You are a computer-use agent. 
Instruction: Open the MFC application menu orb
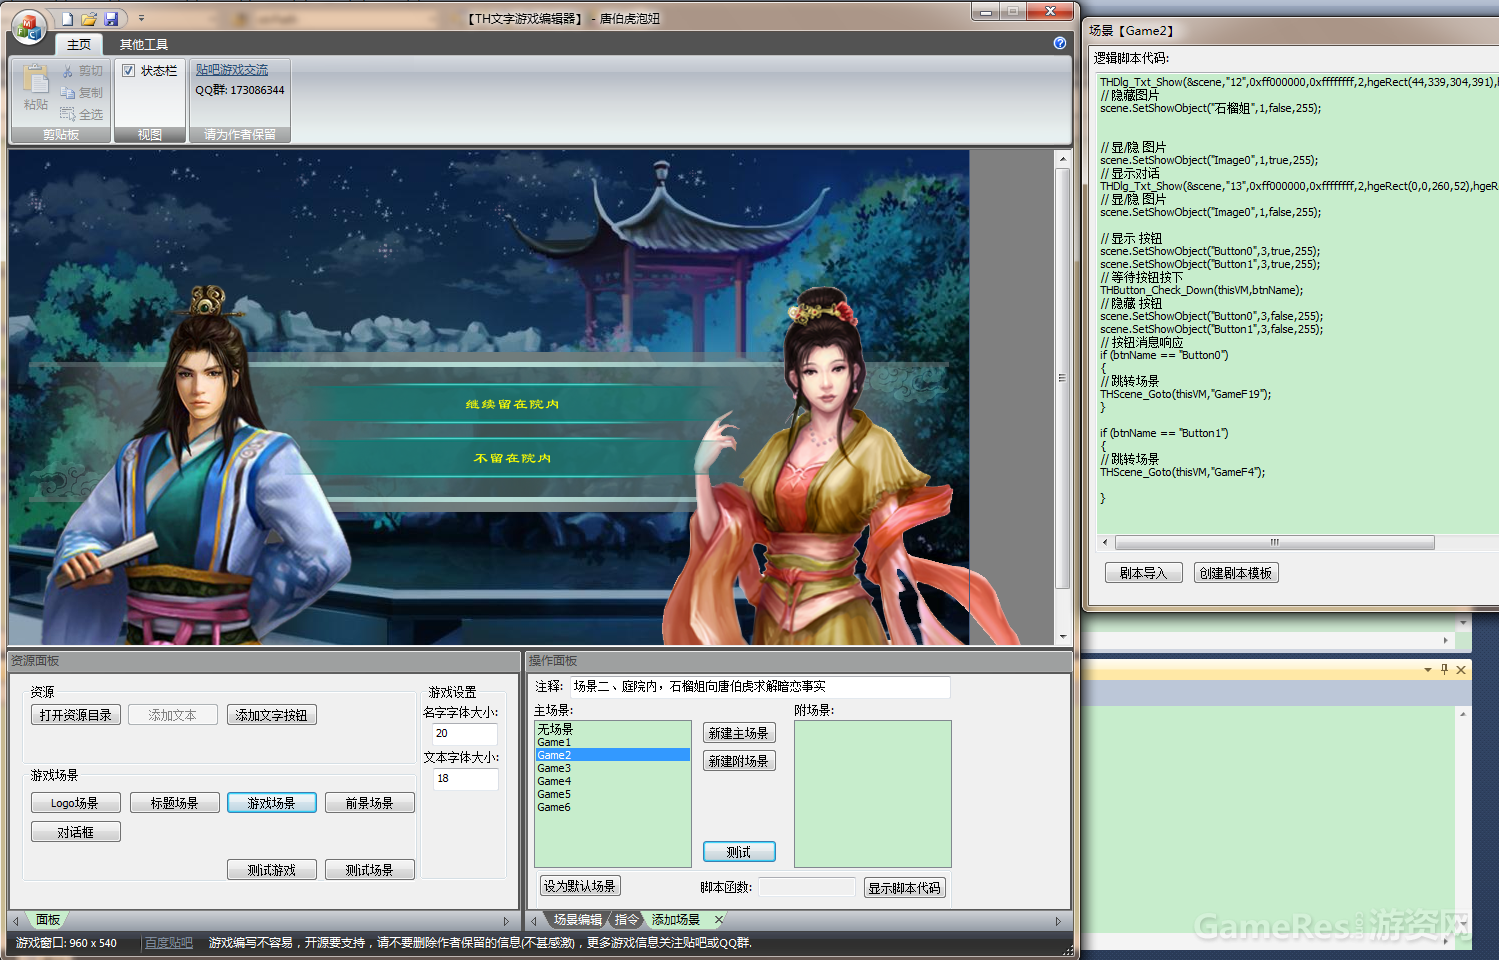29,26
